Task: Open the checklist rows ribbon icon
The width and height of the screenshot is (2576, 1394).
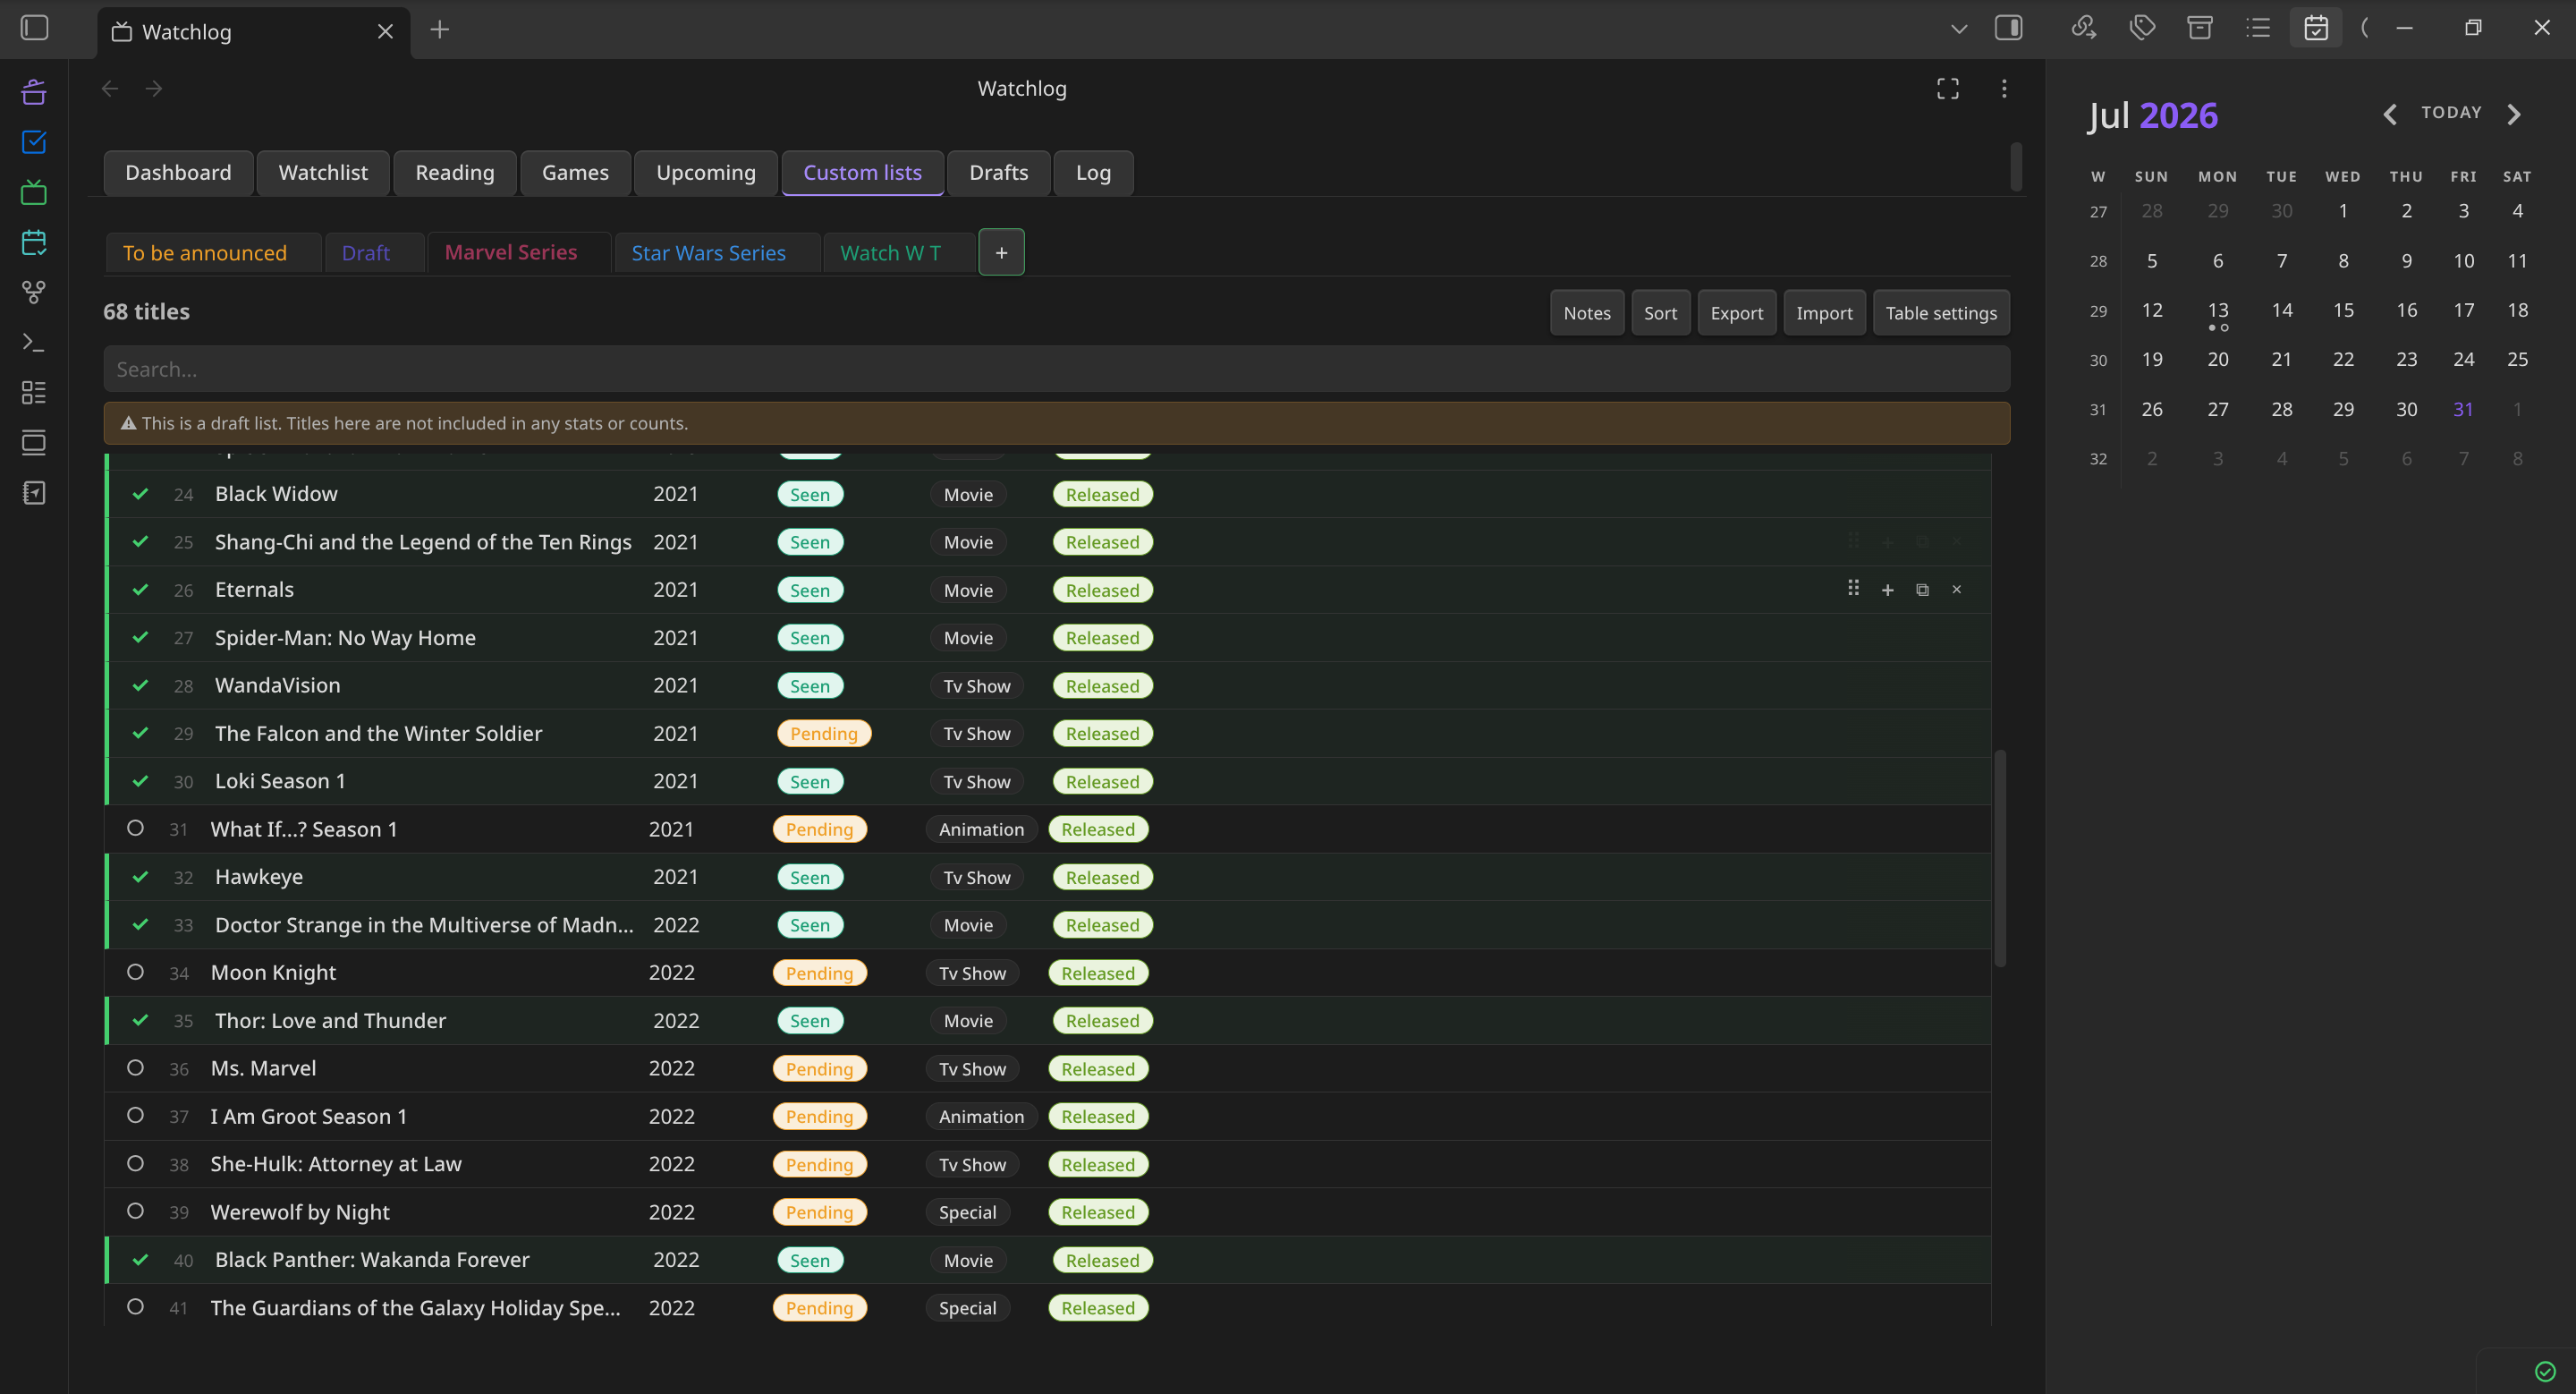Action: 34,392
